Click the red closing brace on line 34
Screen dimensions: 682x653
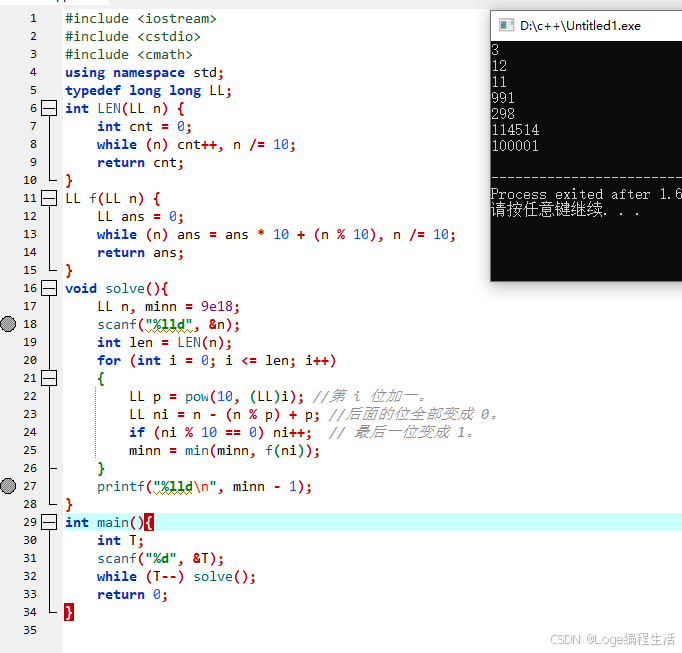coord(69,612)
